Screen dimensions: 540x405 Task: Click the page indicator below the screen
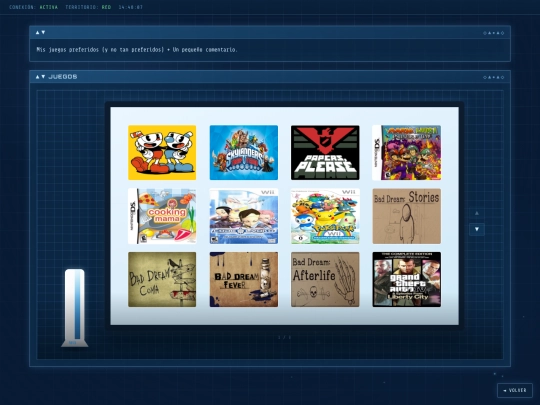click(x=284, y=337)
